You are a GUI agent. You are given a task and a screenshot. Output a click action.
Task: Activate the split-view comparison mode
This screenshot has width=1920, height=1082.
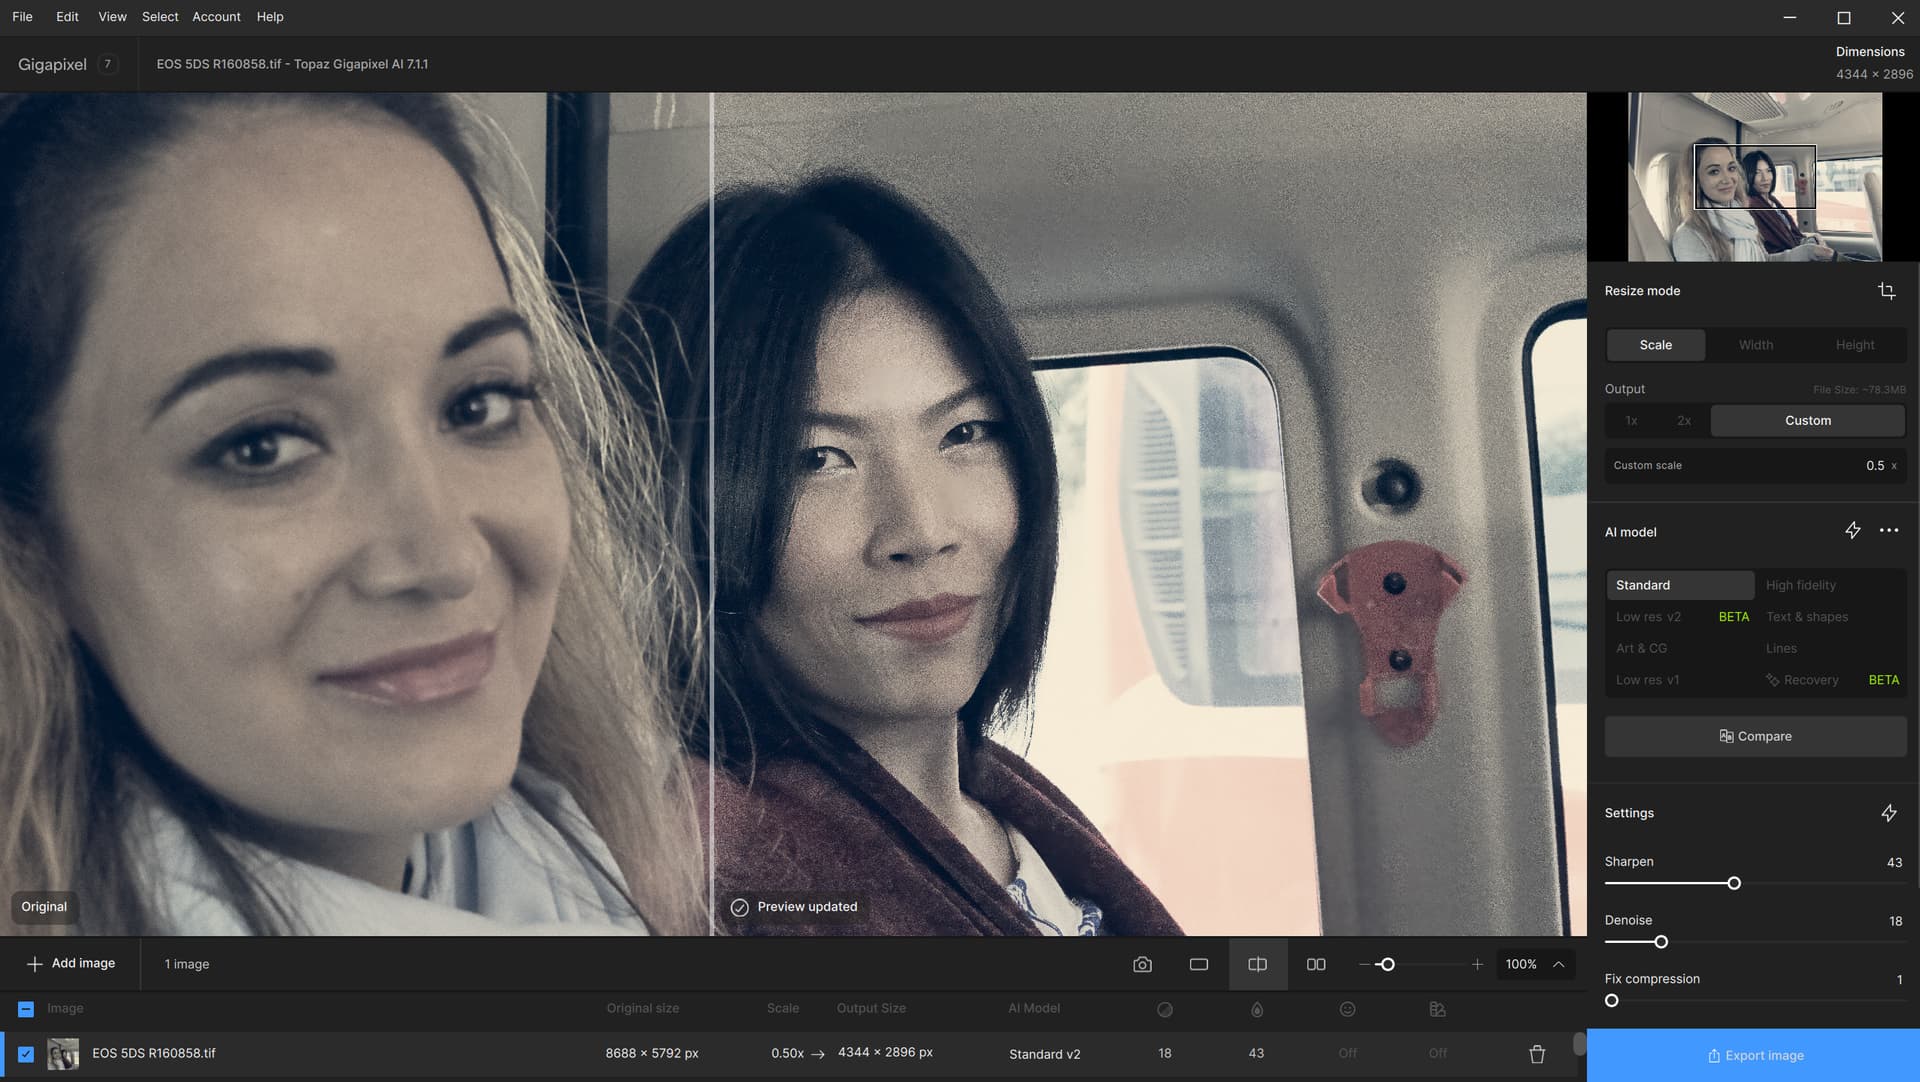(x=1257, y=964)
